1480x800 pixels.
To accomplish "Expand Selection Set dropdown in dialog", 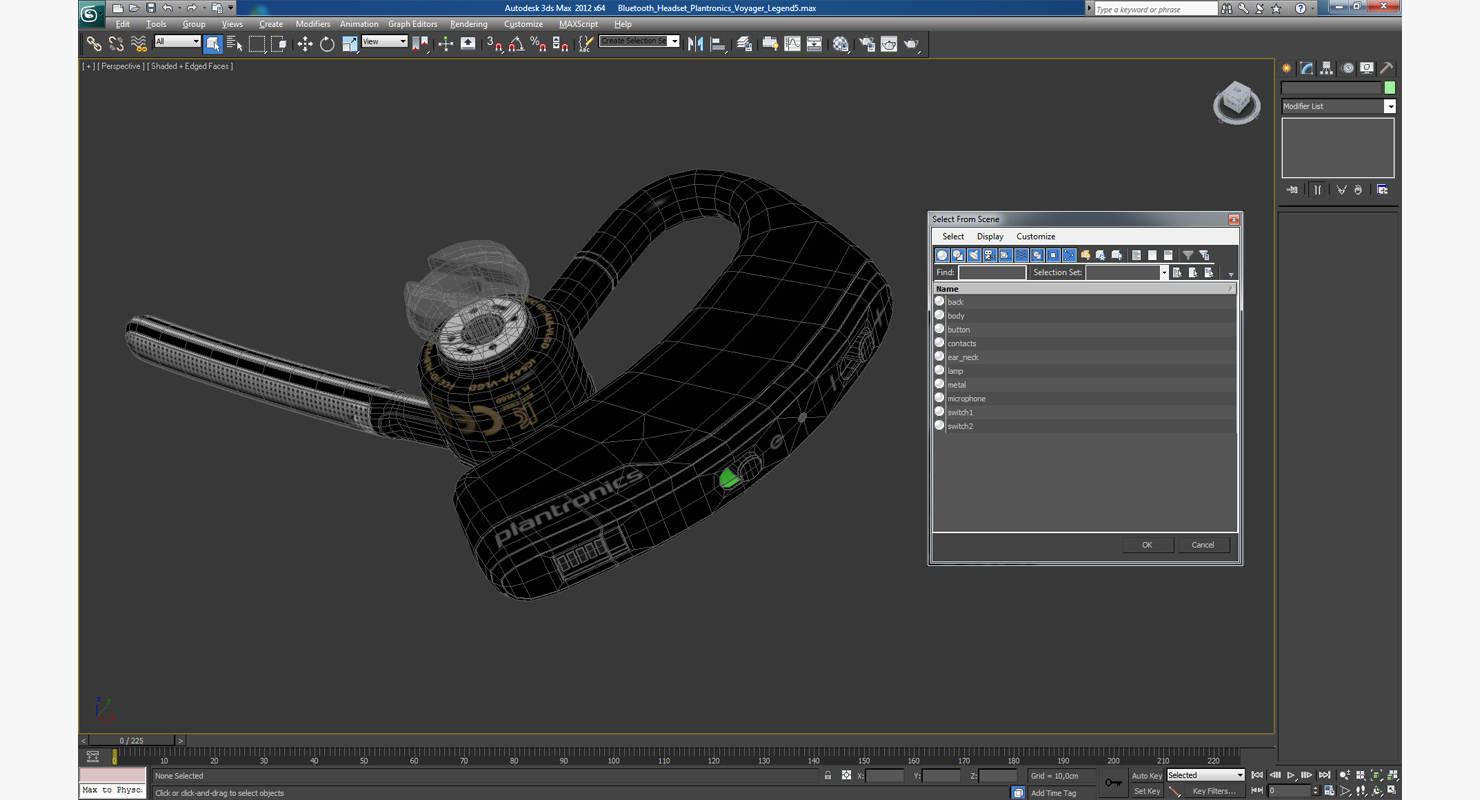I will [x=1164, y=272].
